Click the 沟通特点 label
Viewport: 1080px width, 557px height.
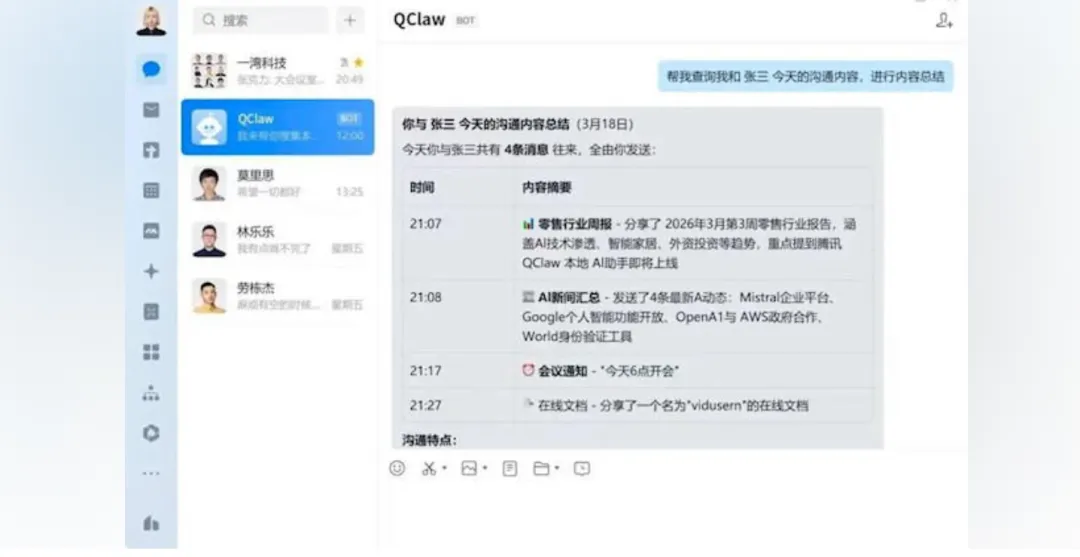click(430, 441)
